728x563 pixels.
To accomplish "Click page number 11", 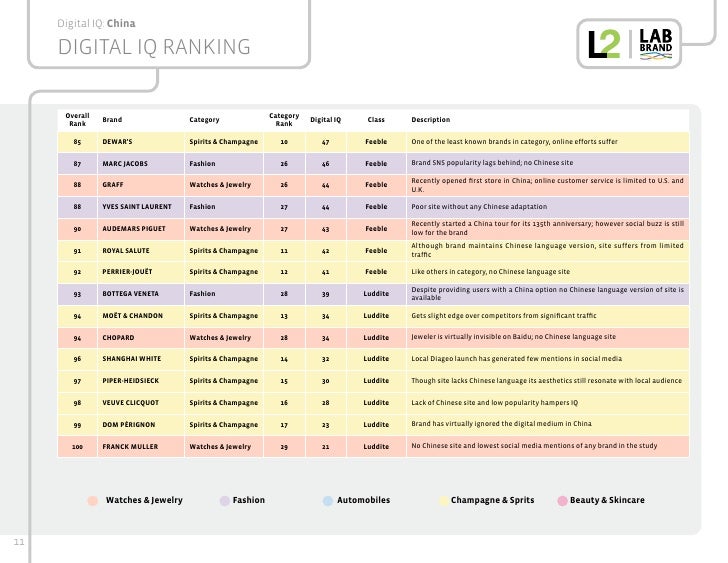I will (19, 542).
